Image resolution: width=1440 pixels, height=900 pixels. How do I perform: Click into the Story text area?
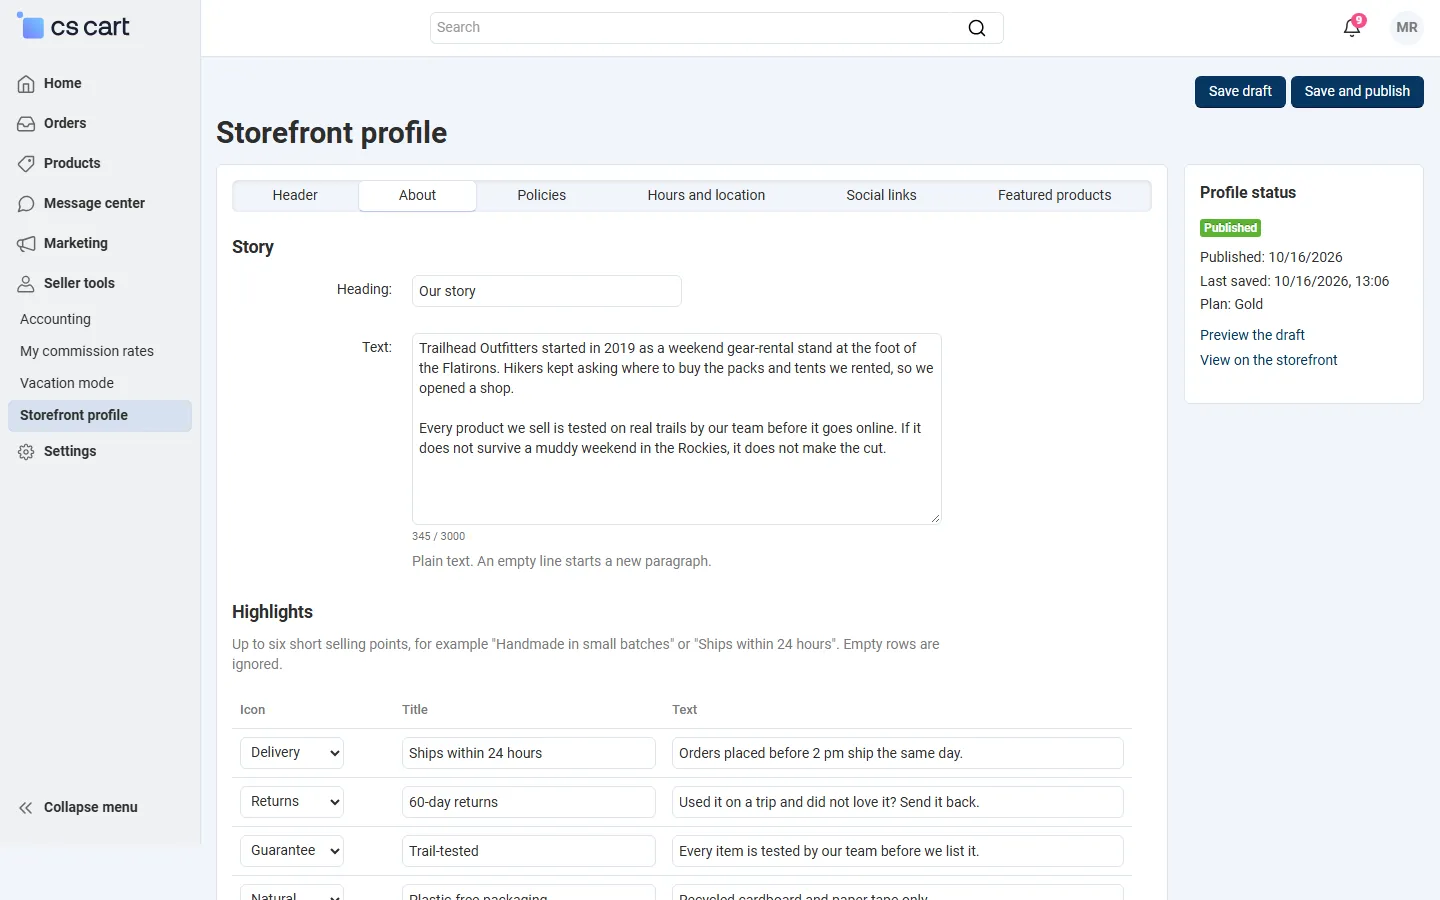pyautogui.click(x=677, y=429)
